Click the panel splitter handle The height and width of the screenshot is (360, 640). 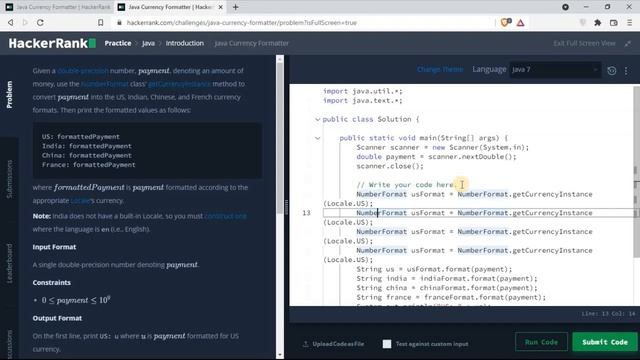pyautogui.click(x=286, y=207)
